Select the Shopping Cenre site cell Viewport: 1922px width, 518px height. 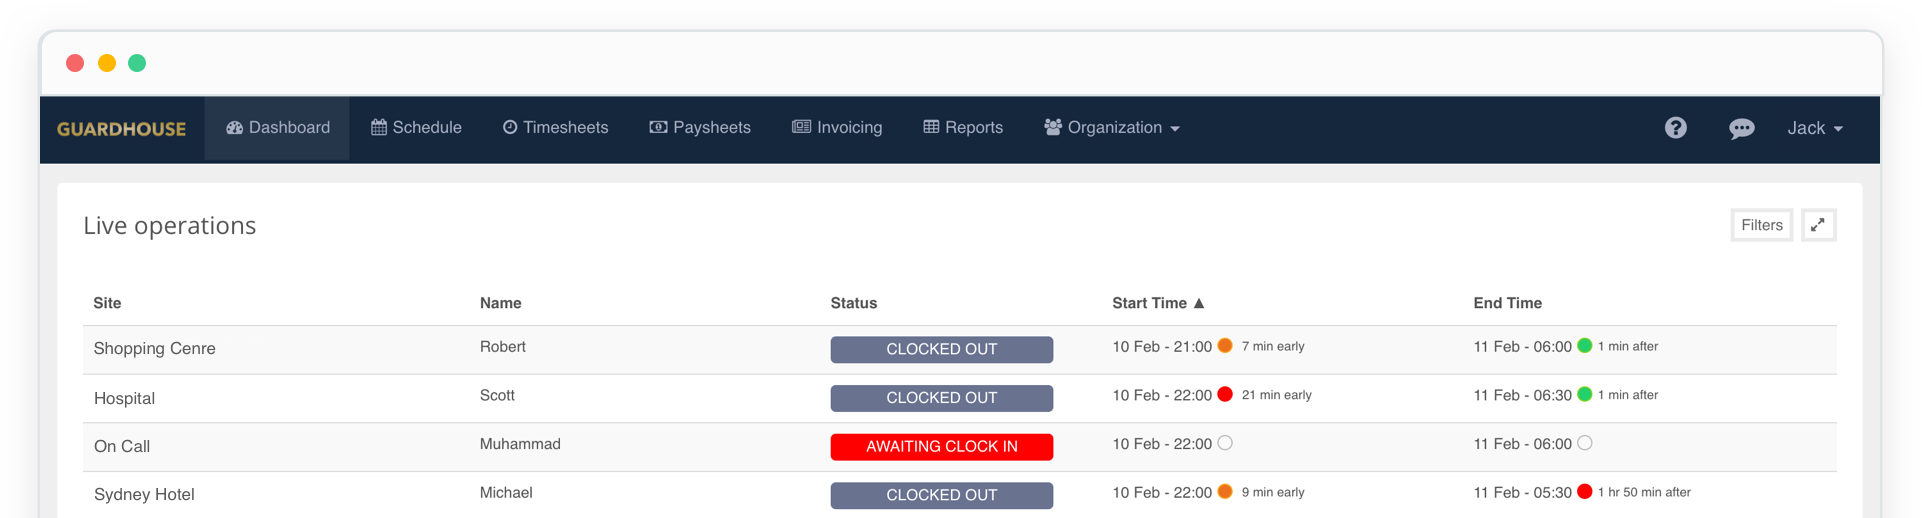point(154,349)
